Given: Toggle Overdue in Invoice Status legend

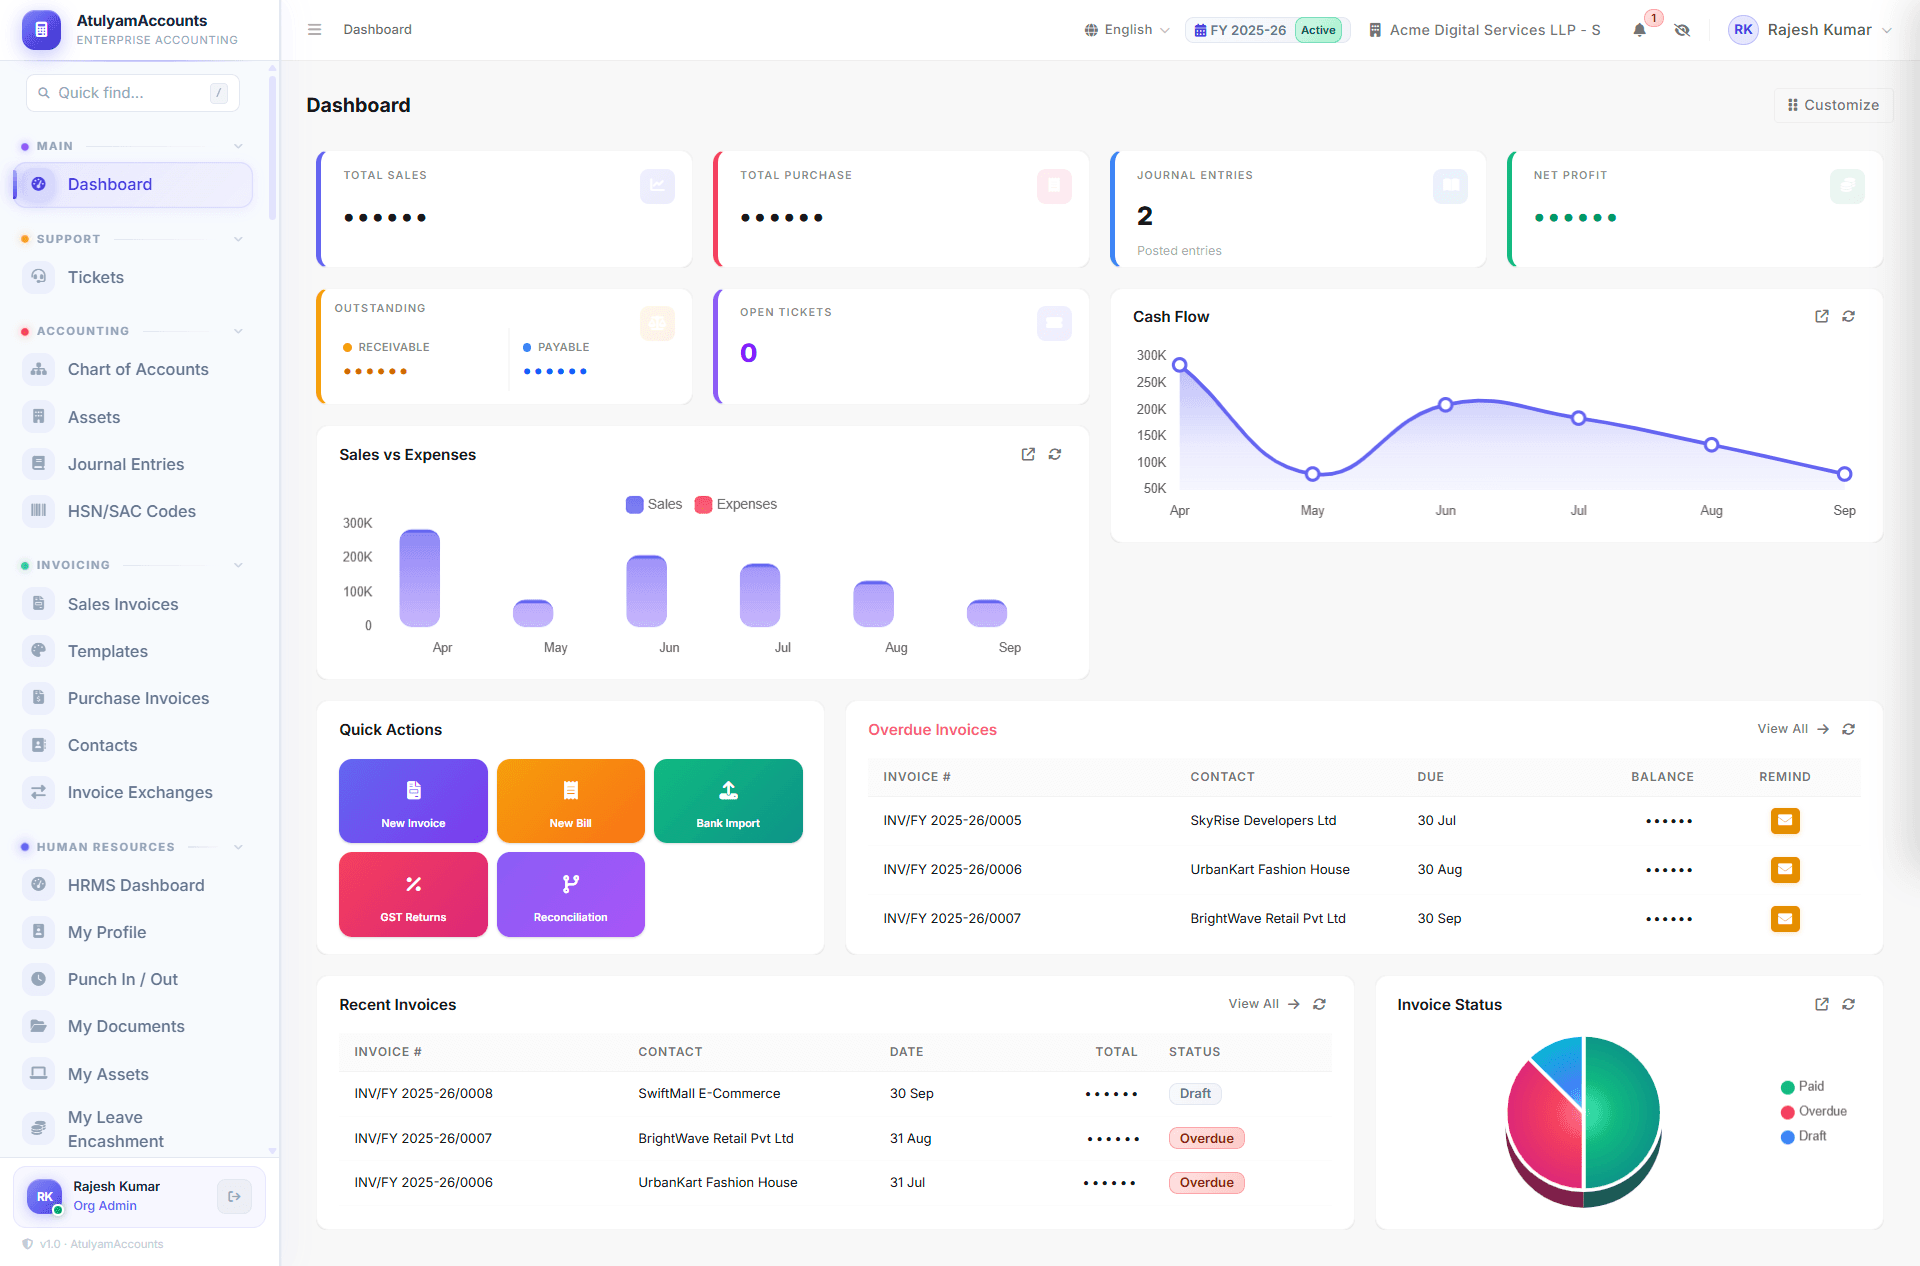Looking at the screenshot, I should (1814, 1111).
